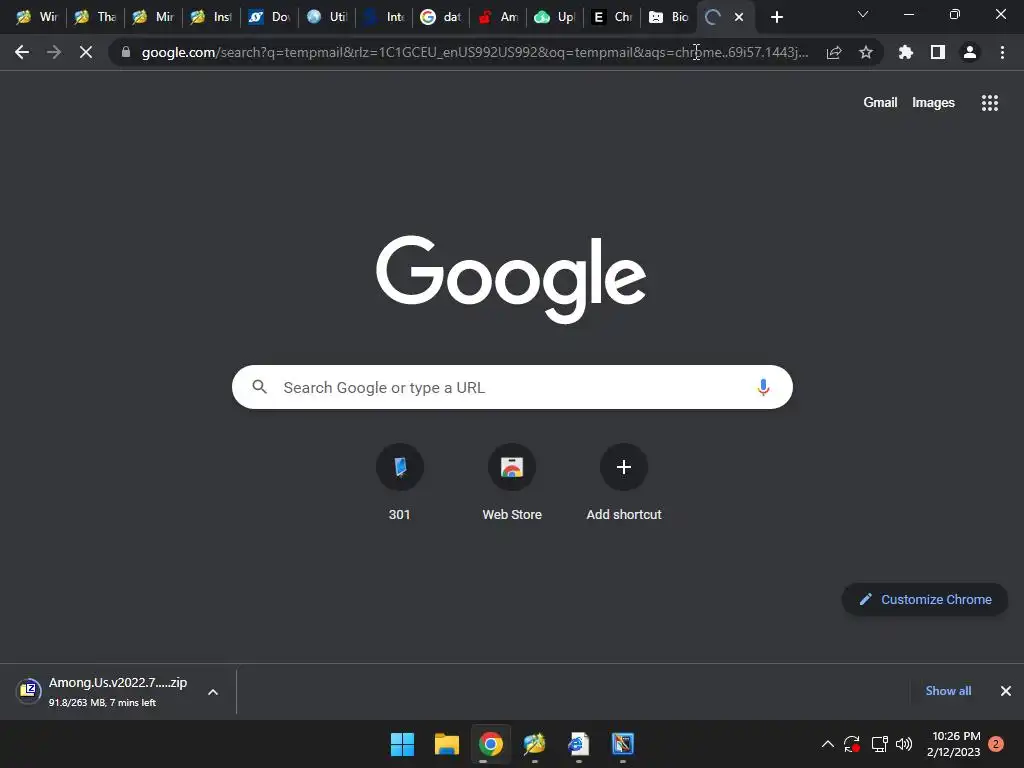Viewport: 1024px width, 768px height.
Task: Open network status tray icon
Action: pyautogui.click(x=879, y=744)
